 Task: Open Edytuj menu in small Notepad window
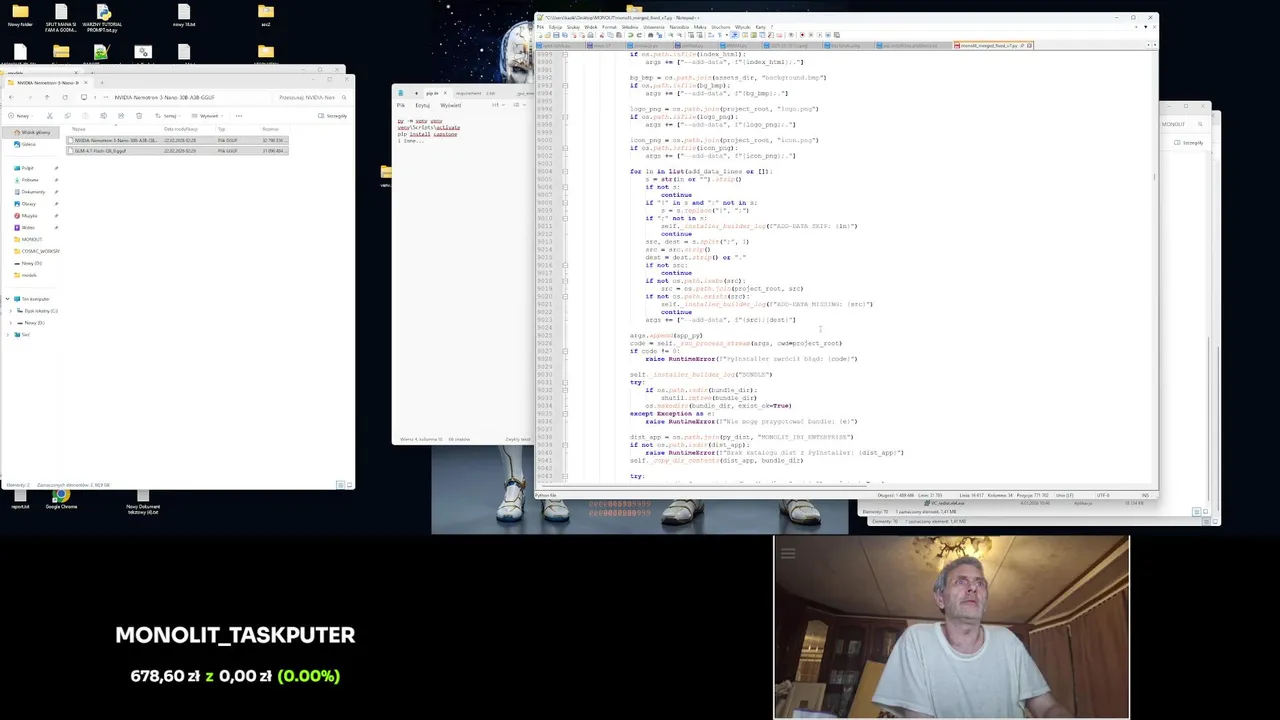(x=422, y=105)
